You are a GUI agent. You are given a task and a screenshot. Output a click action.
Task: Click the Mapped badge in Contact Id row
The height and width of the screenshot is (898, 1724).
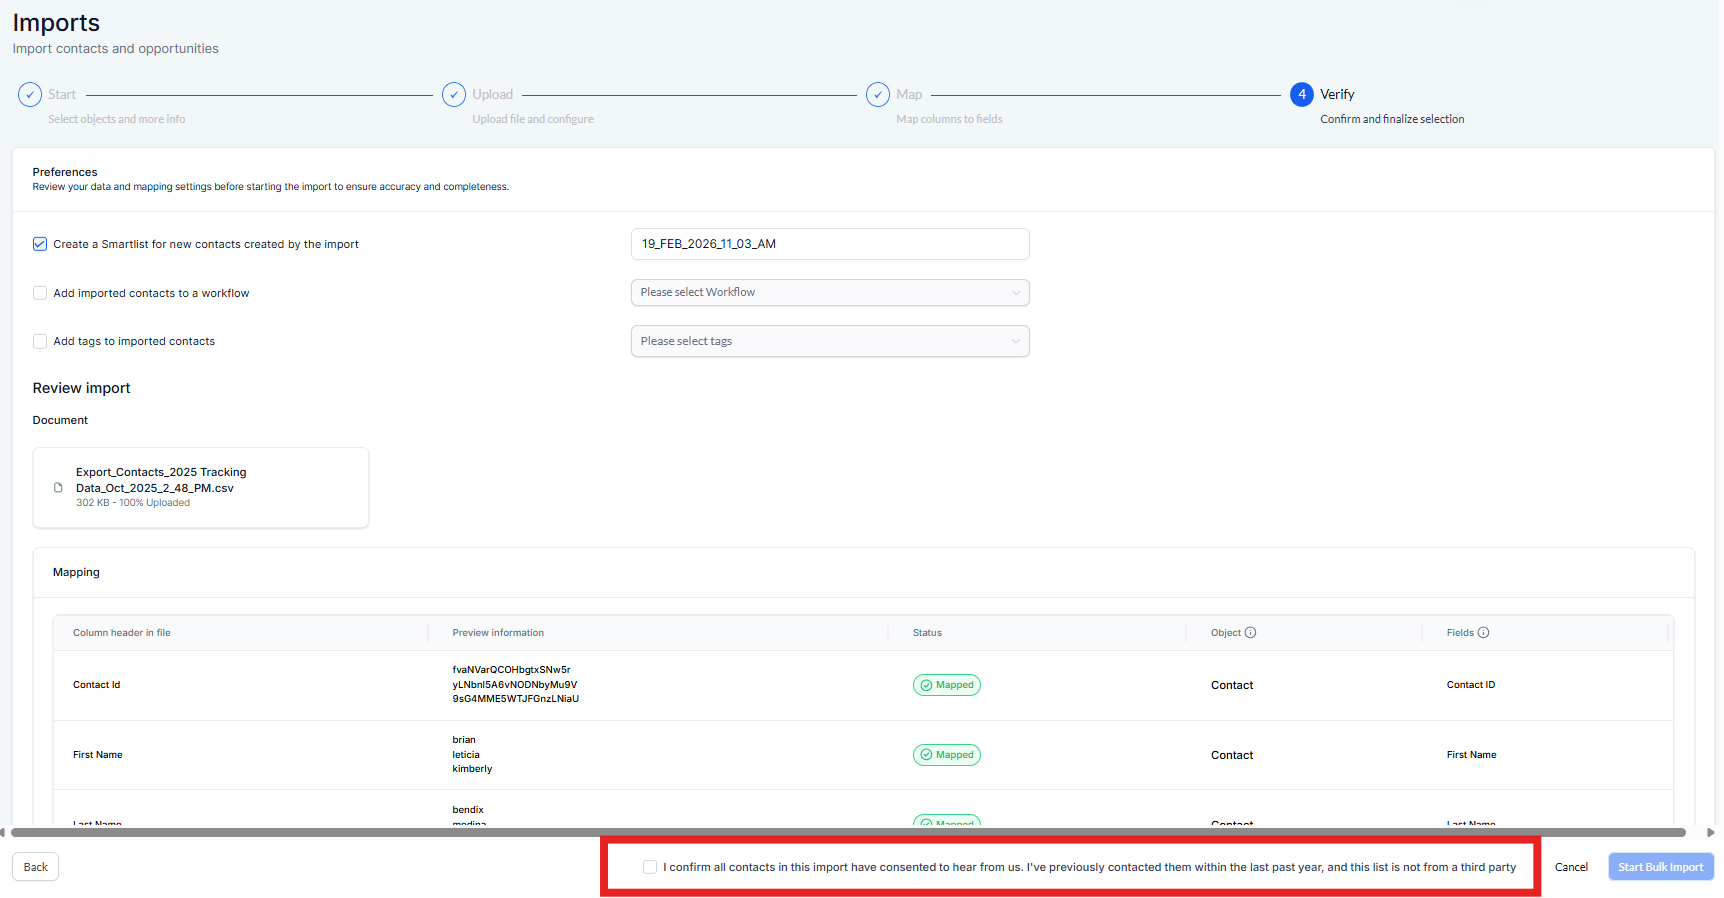(947, 685)
